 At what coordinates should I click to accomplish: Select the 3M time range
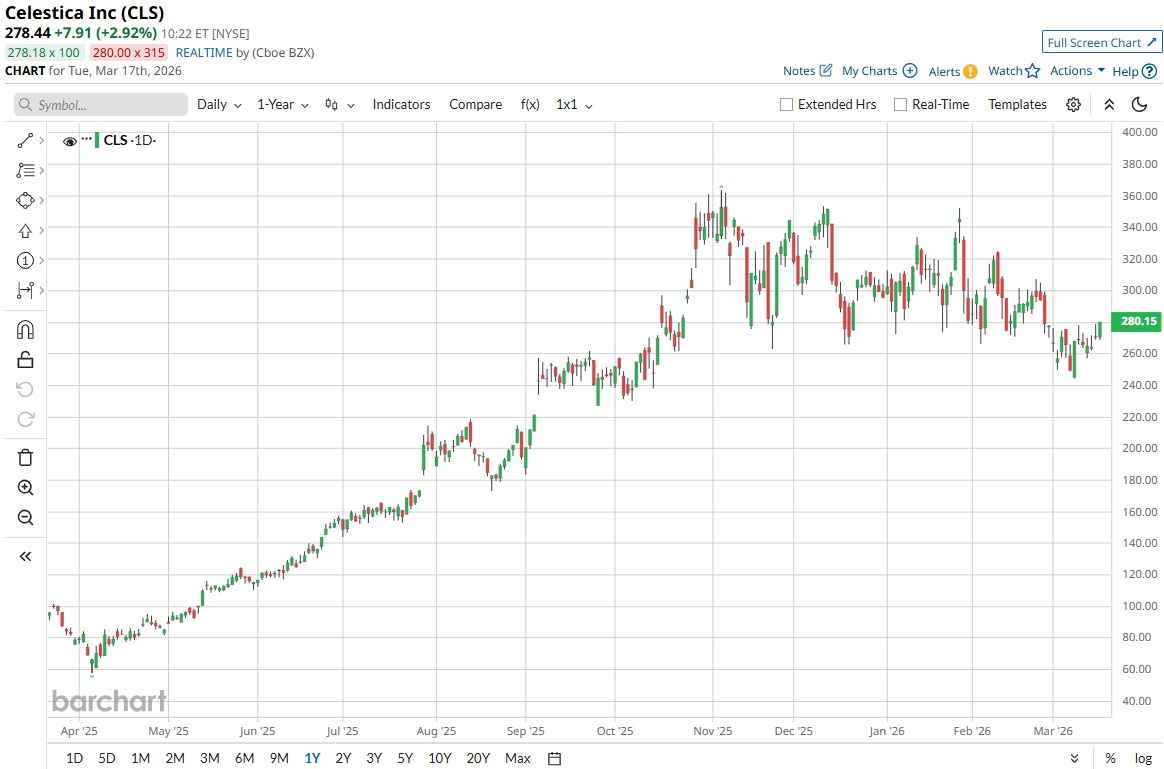pos(209,758)
